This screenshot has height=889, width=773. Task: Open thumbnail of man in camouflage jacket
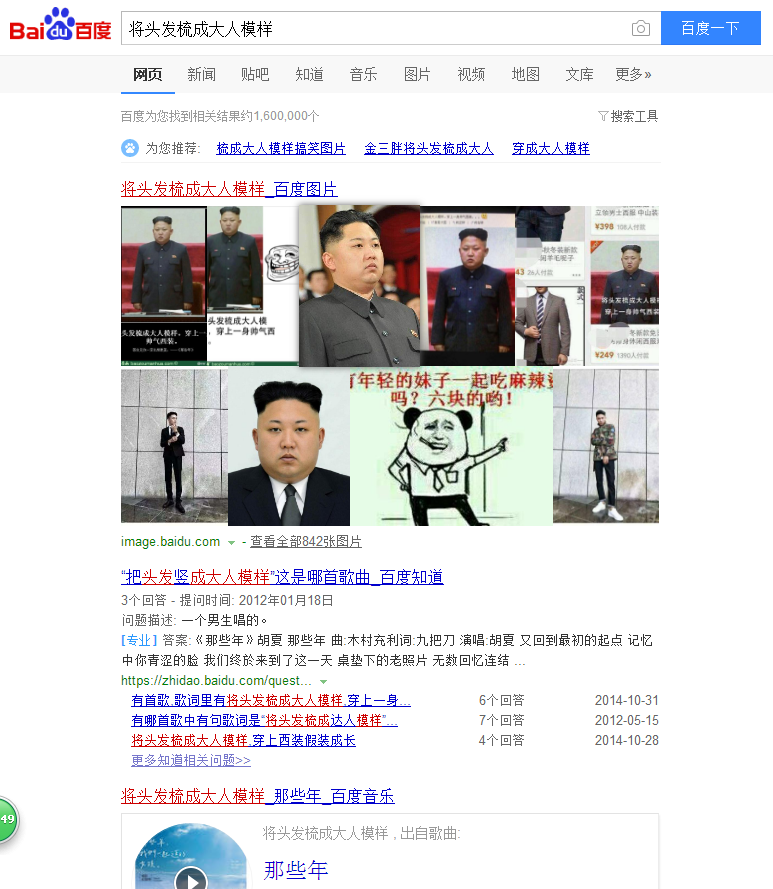click(606, 446)
